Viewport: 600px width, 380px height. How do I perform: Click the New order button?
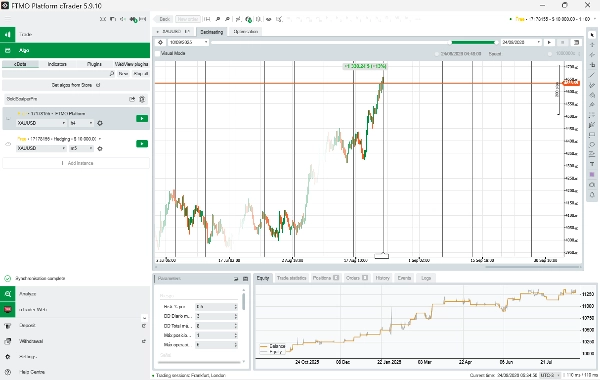coord(188,19)
